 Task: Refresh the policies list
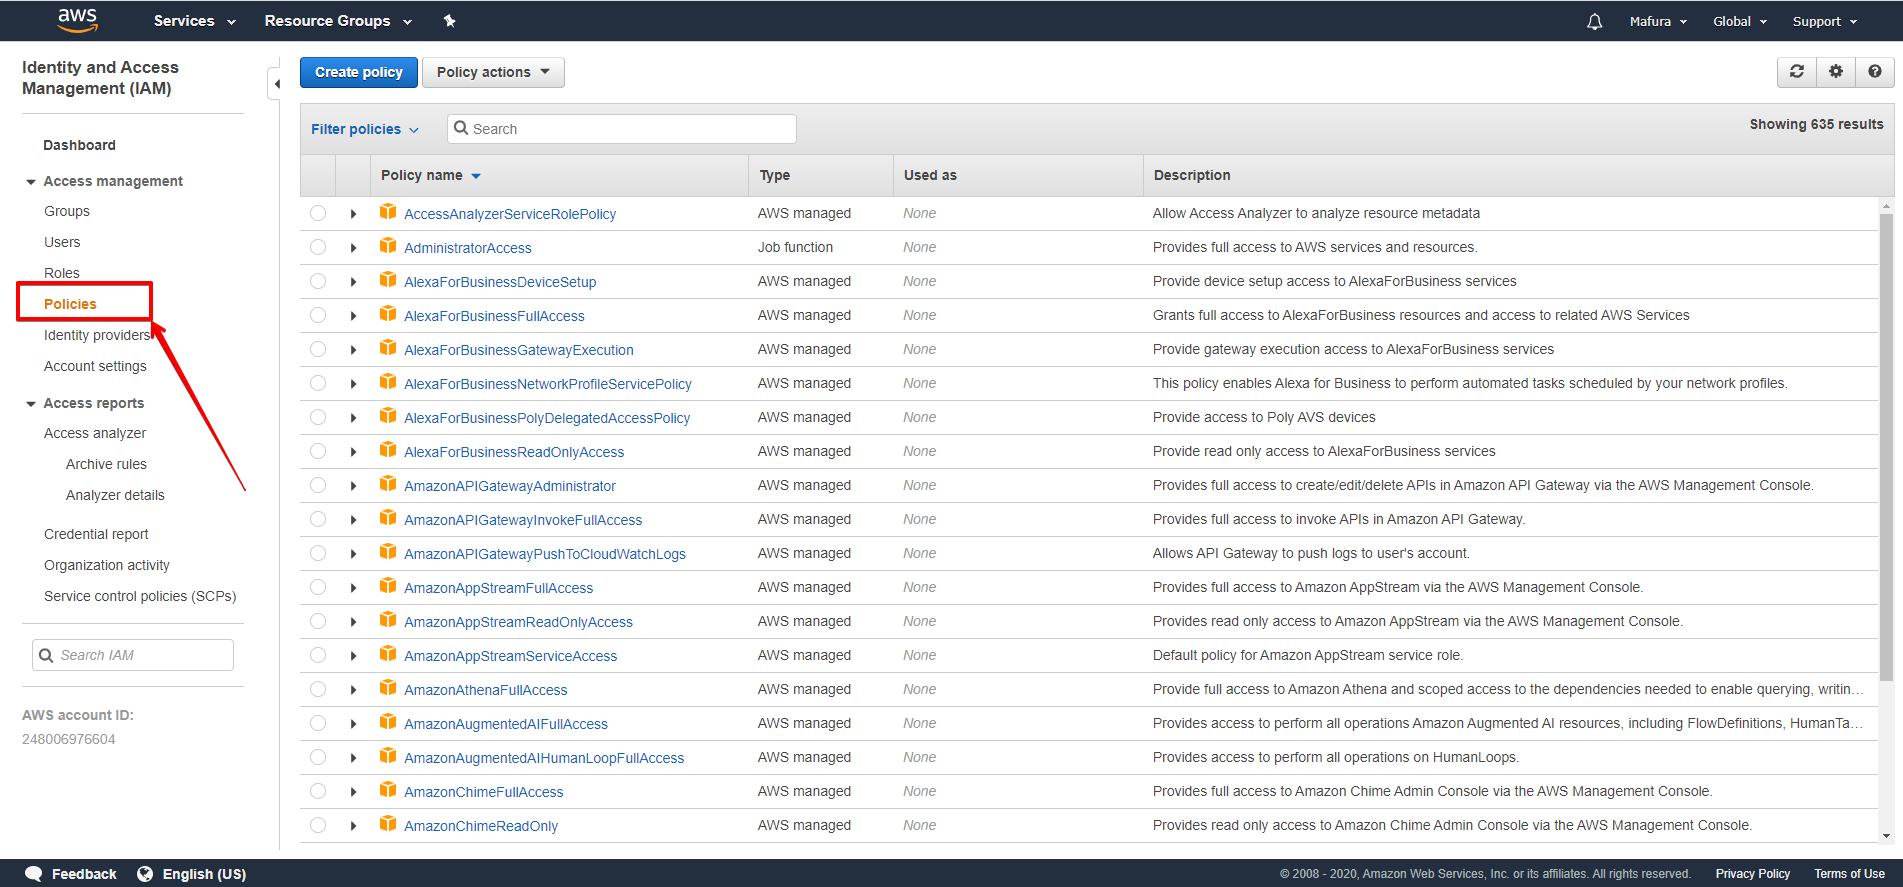(1797, 72)
